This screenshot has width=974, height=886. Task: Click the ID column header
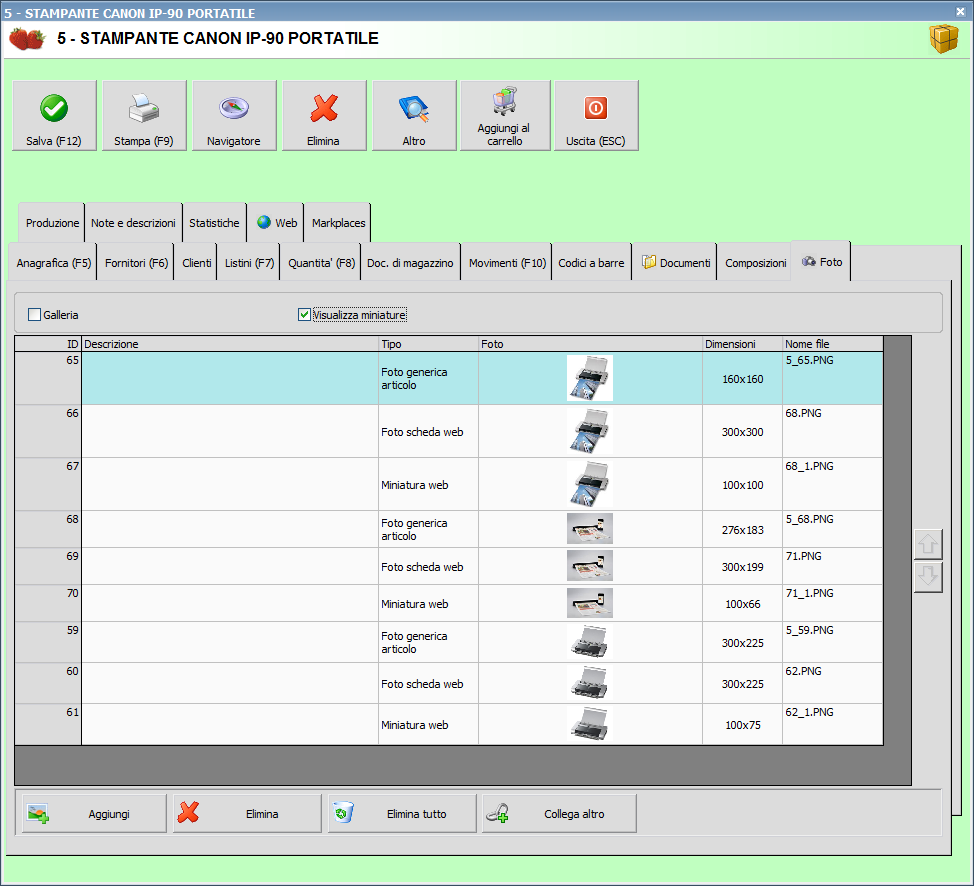coord(48,344)
